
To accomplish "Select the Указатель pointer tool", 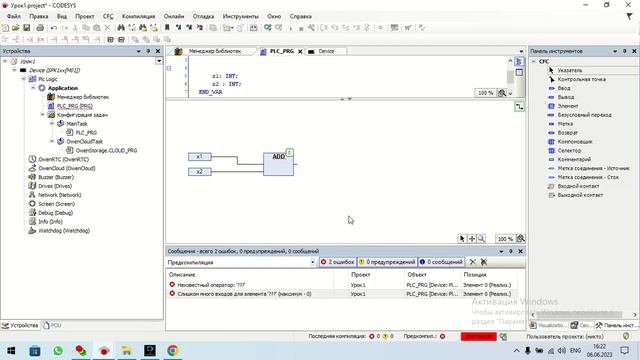I will coord(570,70).
